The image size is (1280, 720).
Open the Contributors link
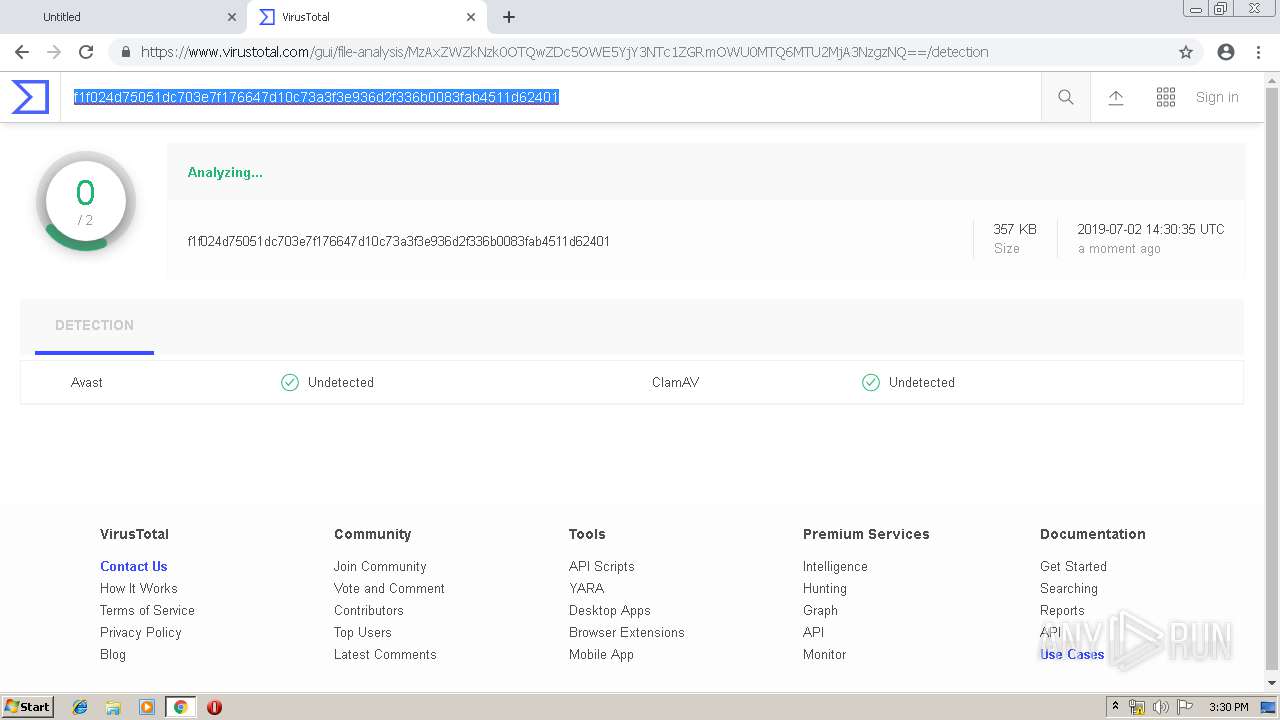pos(369,610)
